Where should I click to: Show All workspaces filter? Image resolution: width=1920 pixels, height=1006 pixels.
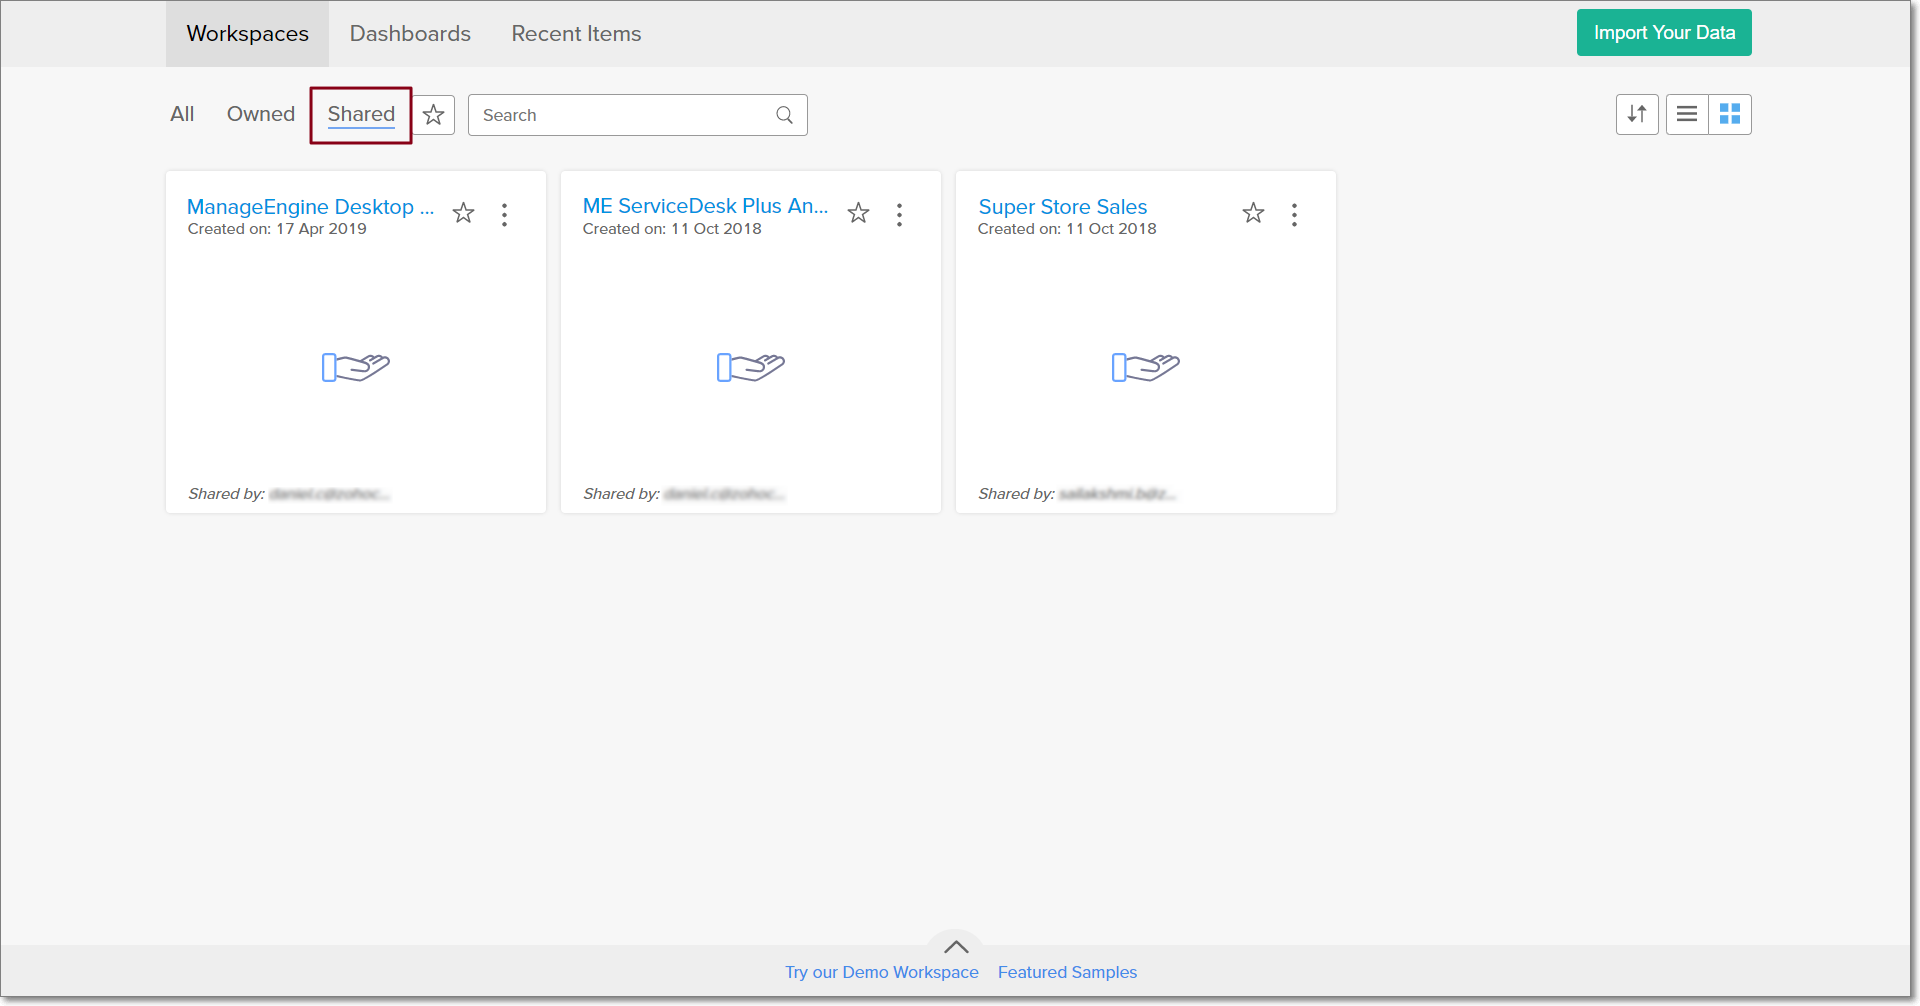coord(182,114)
